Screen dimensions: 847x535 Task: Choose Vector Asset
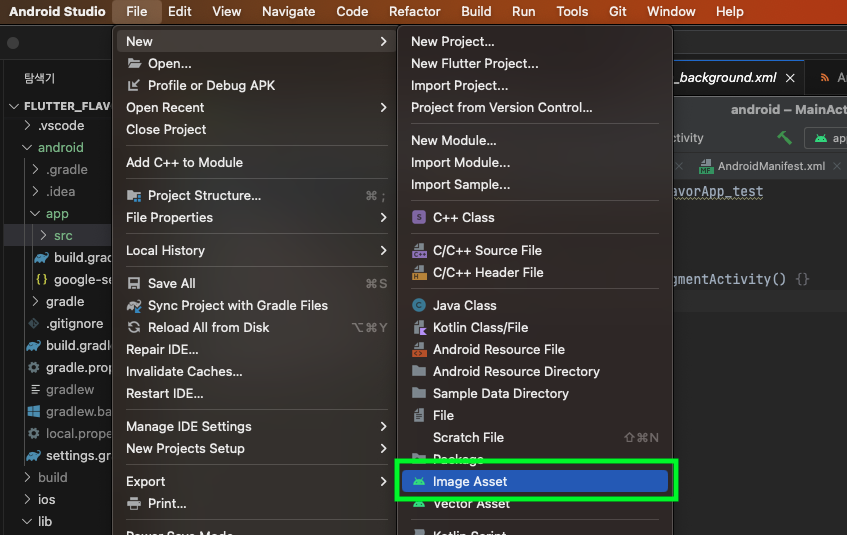click(535, 504)
